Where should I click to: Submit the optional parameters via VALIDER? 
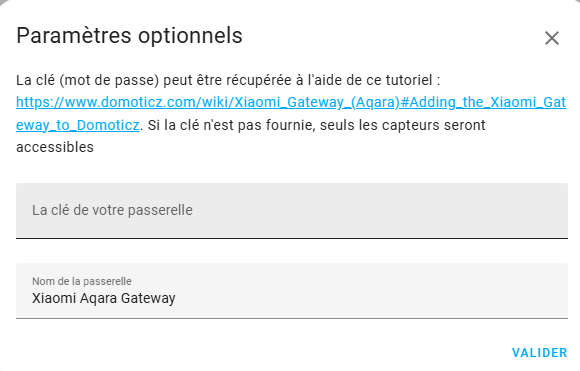pyautogui.click(x=539, y=353)
